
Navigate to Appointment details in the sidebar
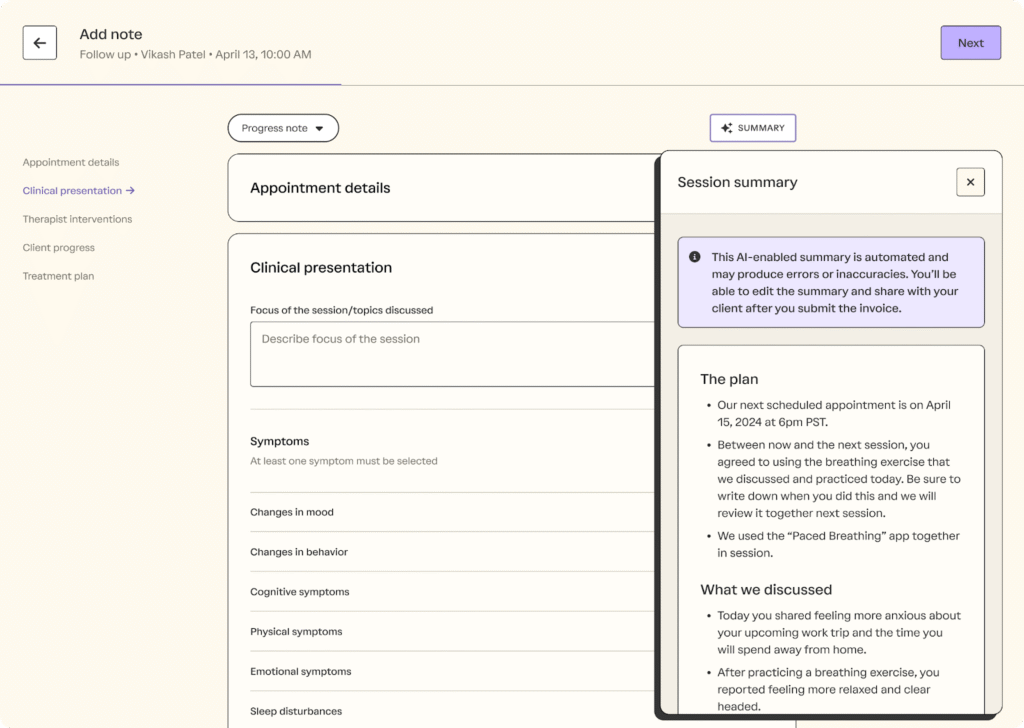[70, 161]
